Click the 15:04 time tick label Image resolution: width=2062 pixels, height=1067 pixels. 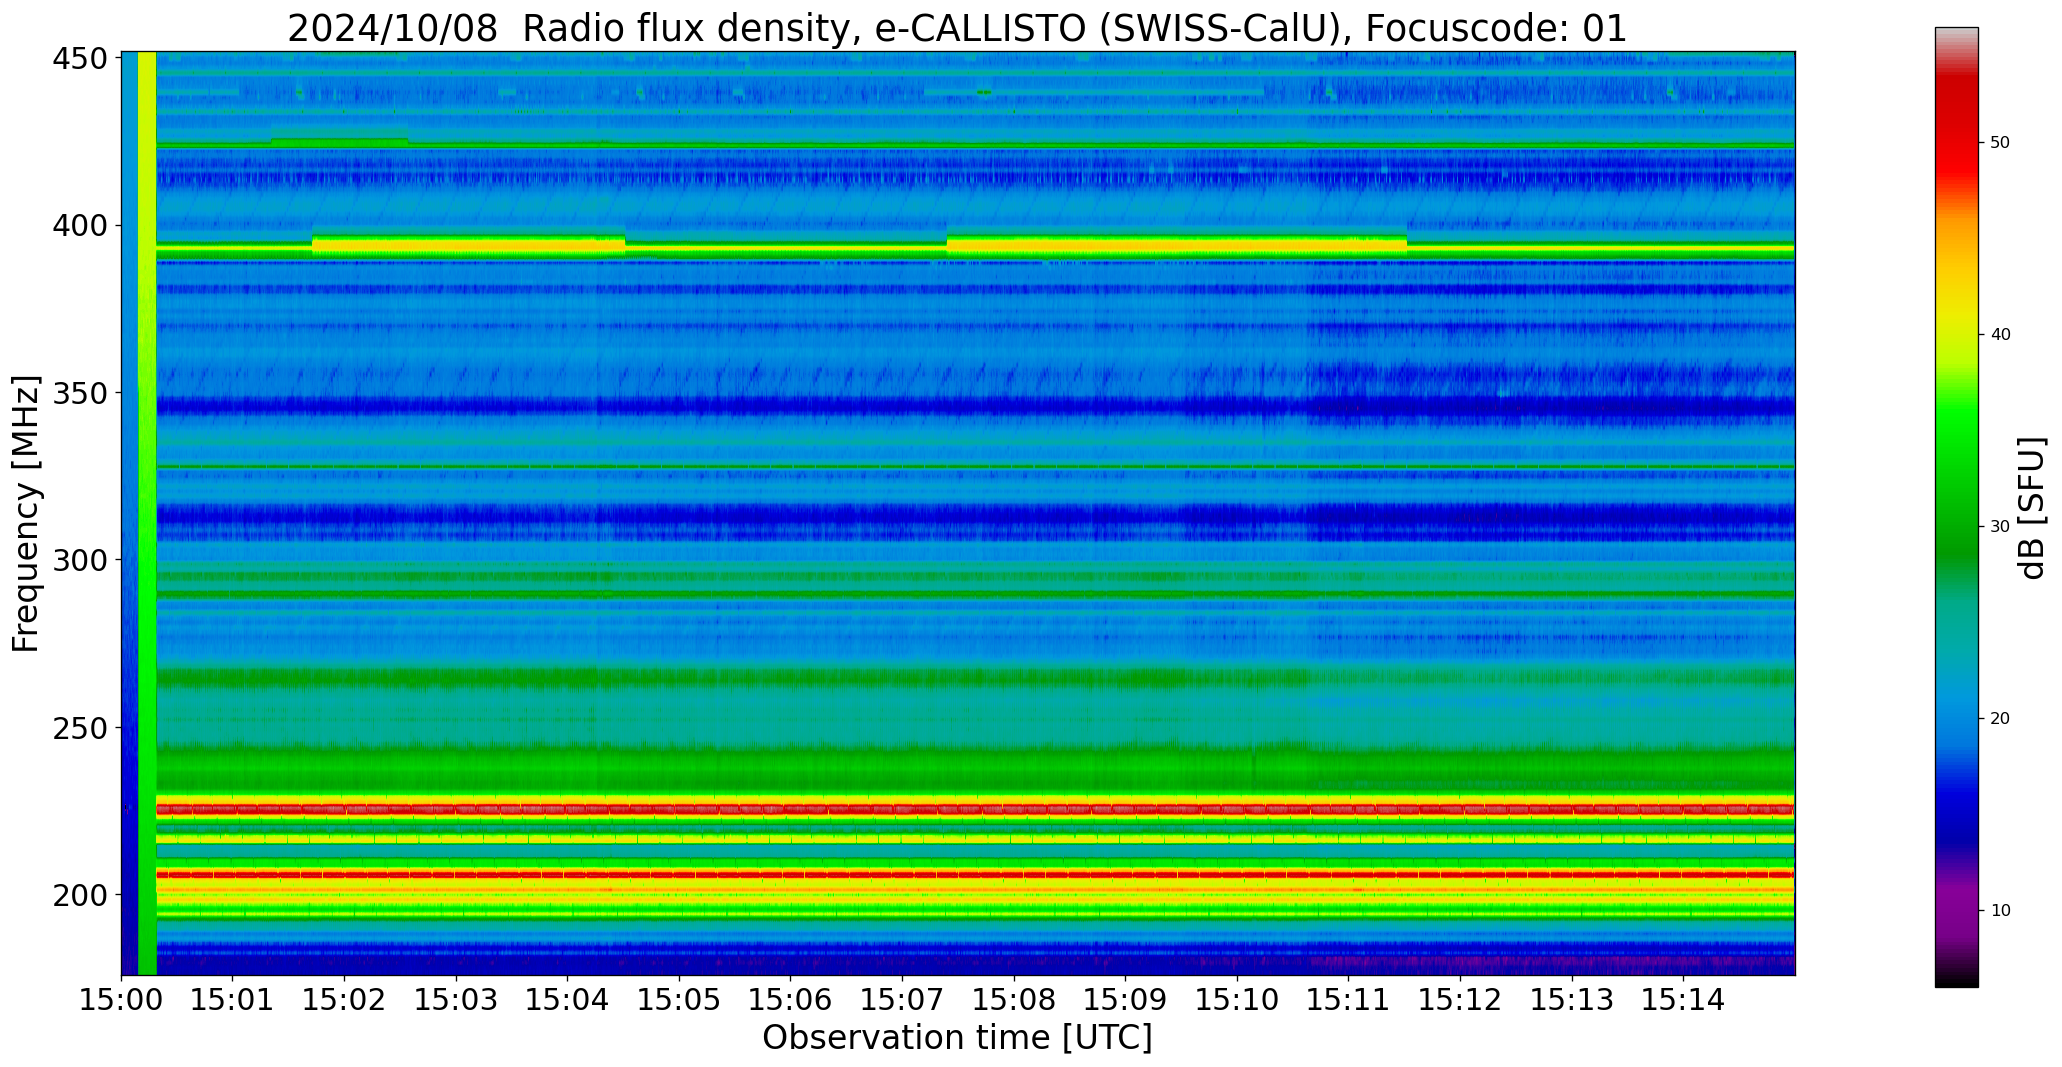coord(568,999)
